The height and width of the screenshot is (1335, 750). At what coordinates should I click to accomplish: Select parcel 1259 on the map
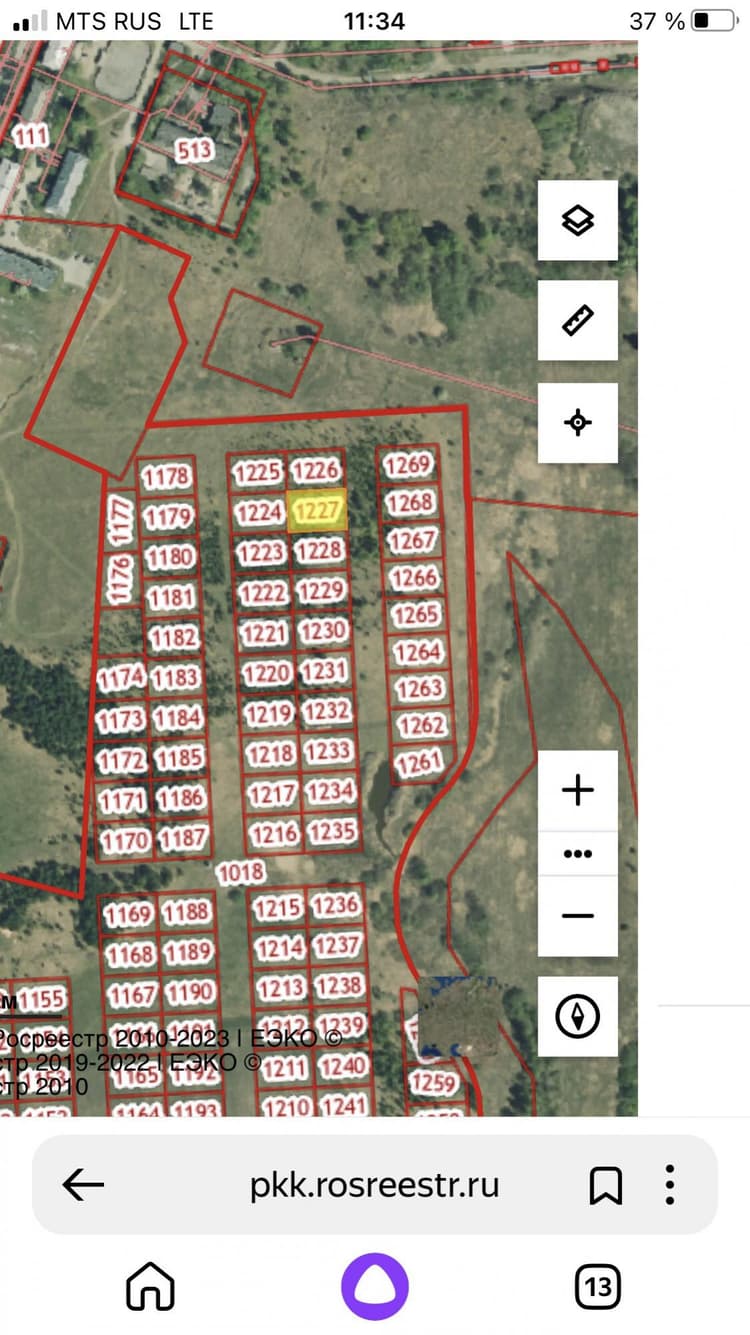tap(434, 1082)
